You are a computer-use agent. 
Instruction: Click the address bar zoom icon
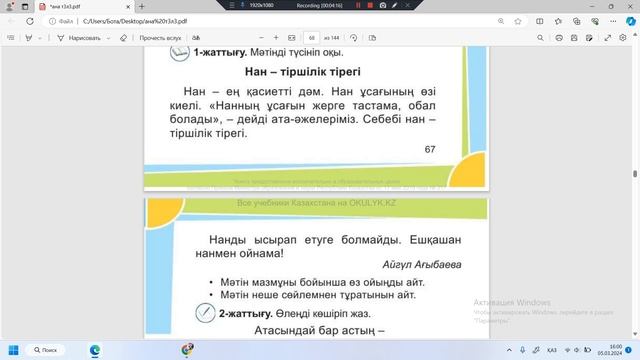[x=501, y=21]
